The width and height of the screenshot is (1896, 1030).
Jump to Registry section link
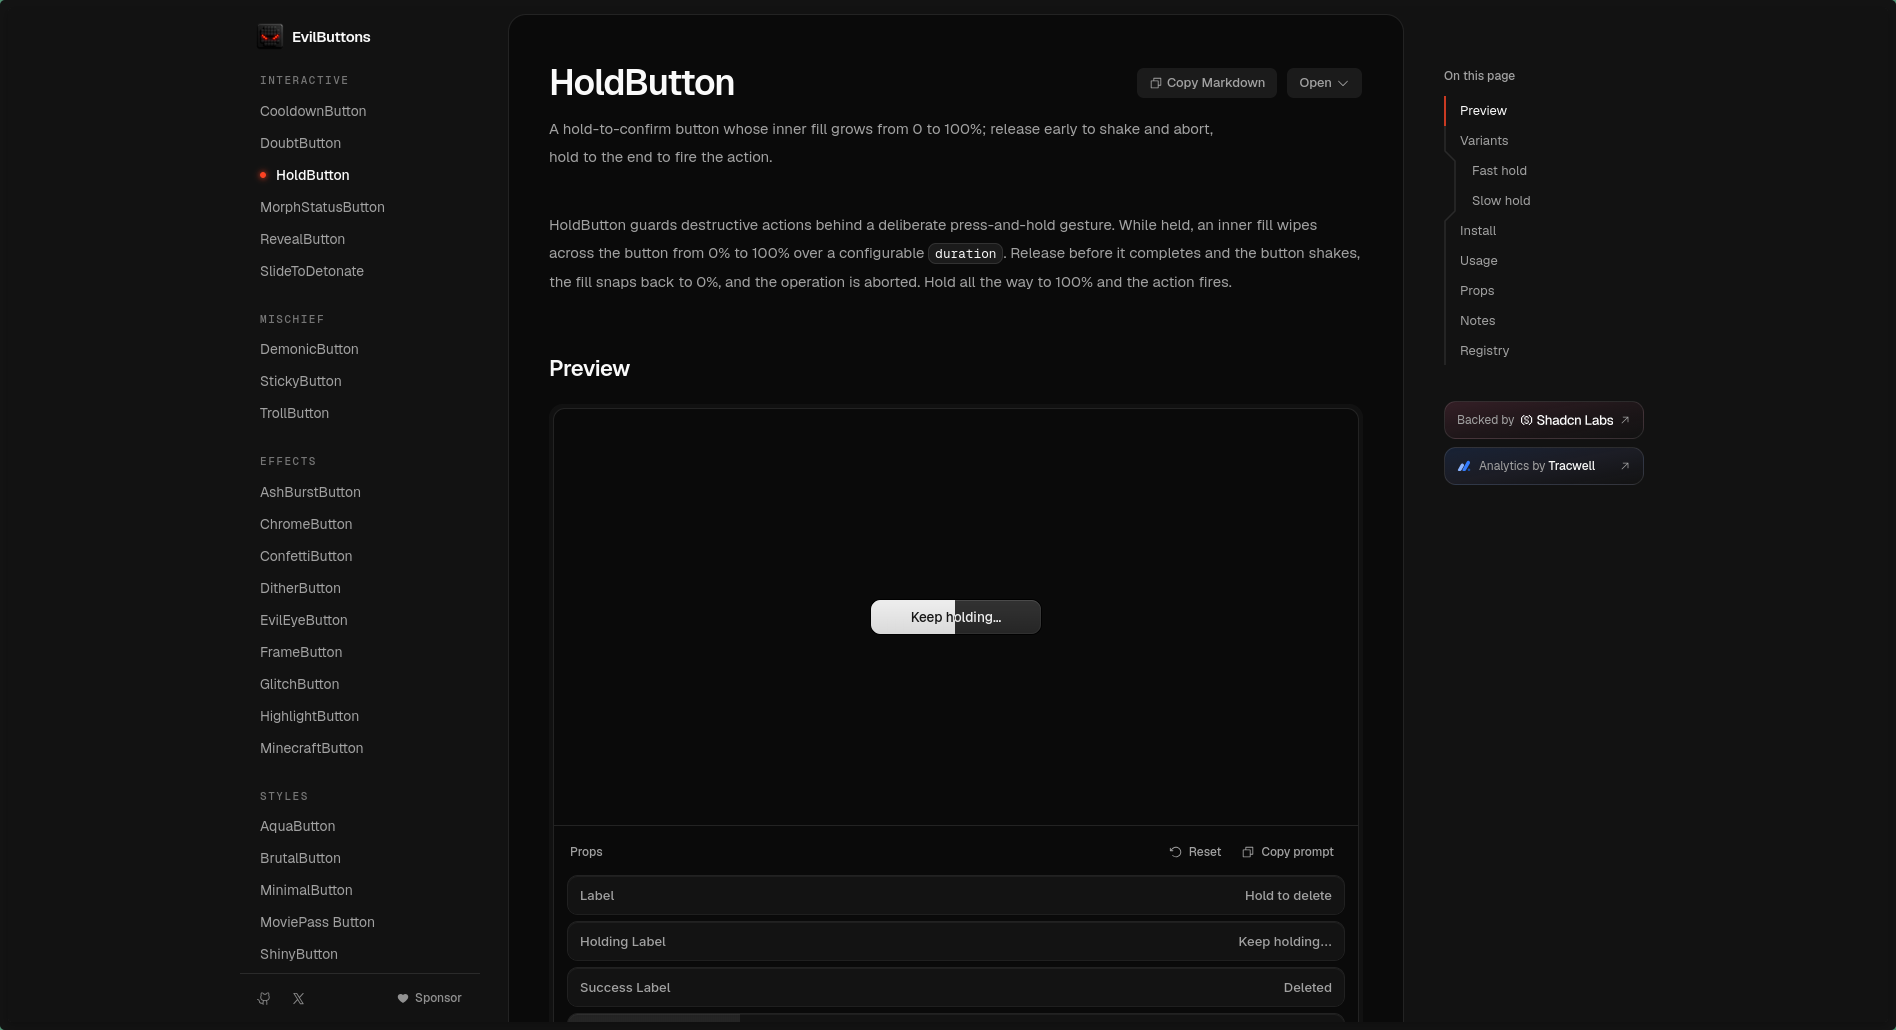coord(1484,351)
